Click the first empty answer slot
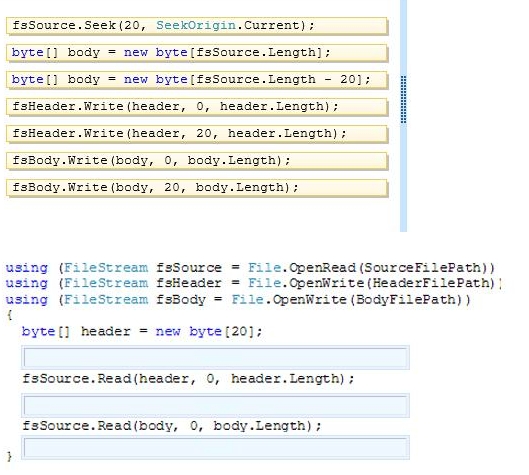The width and height of the screenshot is (529, 475). 216,357
